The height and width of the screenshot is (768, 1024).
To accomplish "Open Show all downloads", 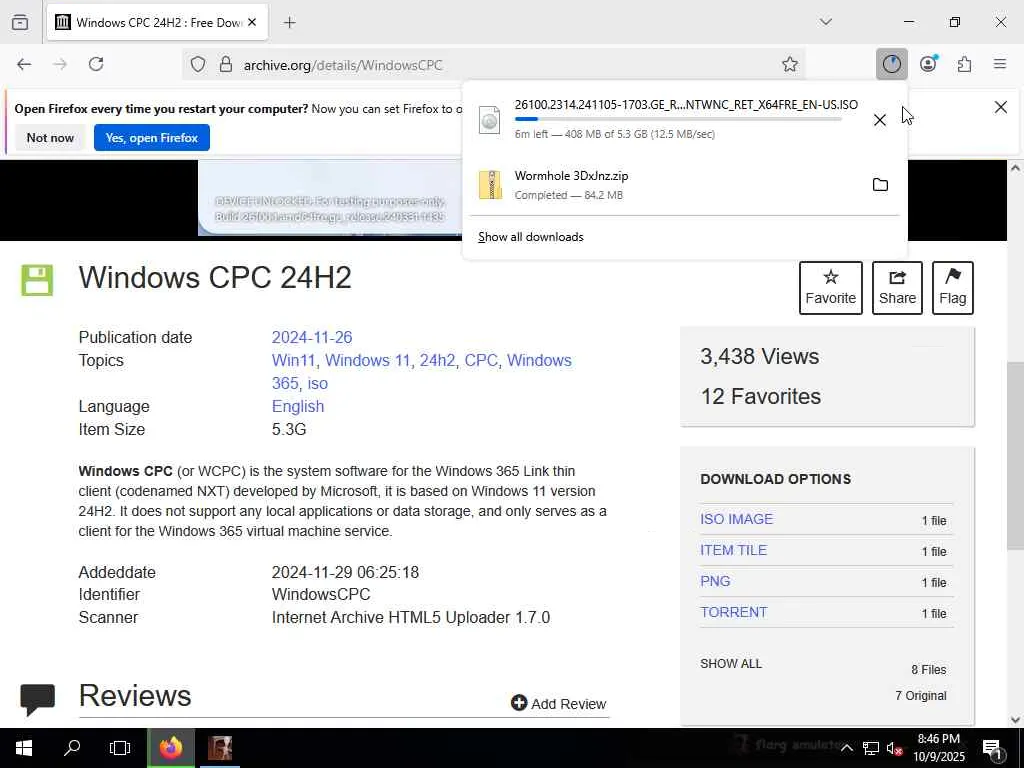I will [x=530, y=237].
